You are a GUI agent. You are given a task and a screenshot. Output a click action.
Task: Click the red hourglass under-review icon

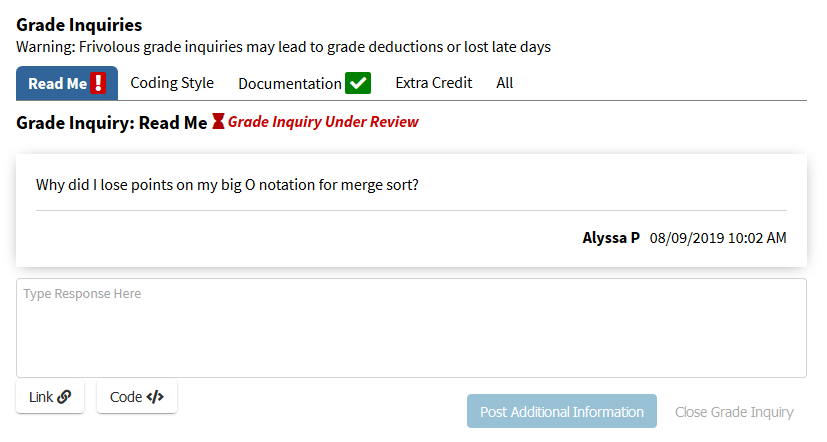(218, 121)
